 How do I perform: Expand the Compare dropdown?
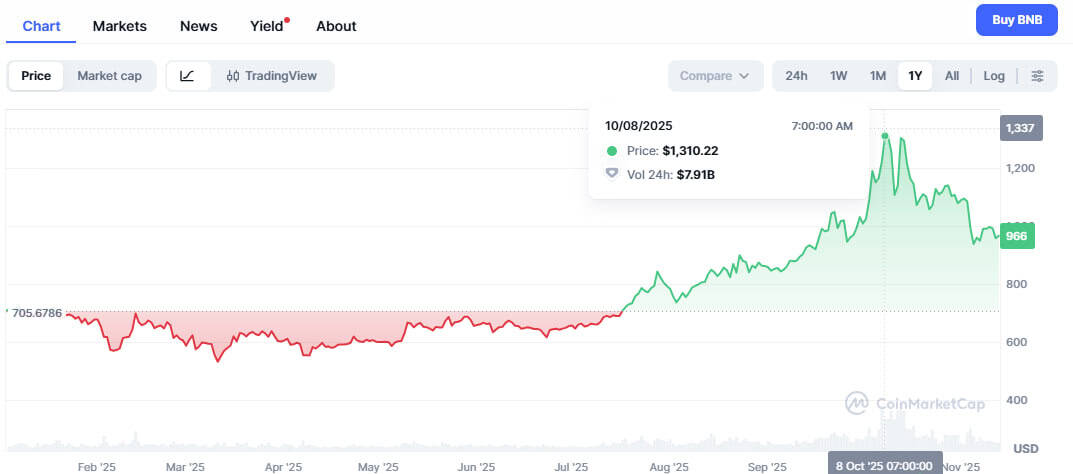pyautogui.click(x=714, y=76)
